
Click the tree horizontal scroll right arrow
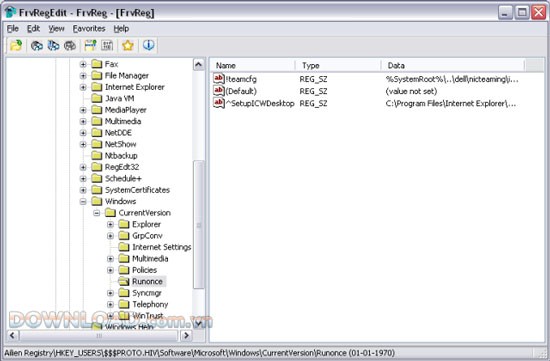pos(186,335)
